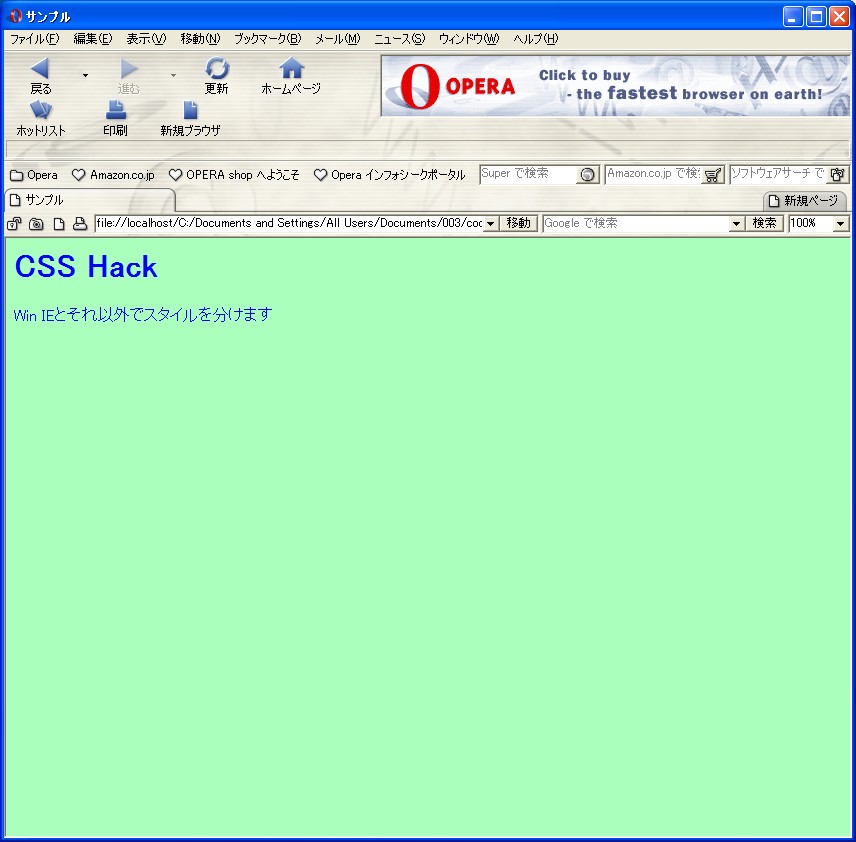This screenshot has height=842, width=856.
Task: Select the サンプル page tab
Action: pyautogui.click(x=90, y=200)
